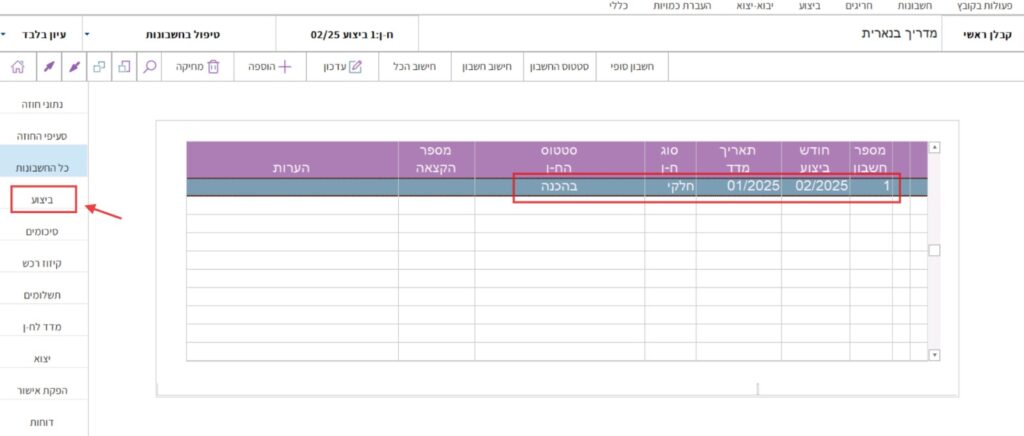Open the פעולות בקובץ menu
1024x436 pixels.
986,6
